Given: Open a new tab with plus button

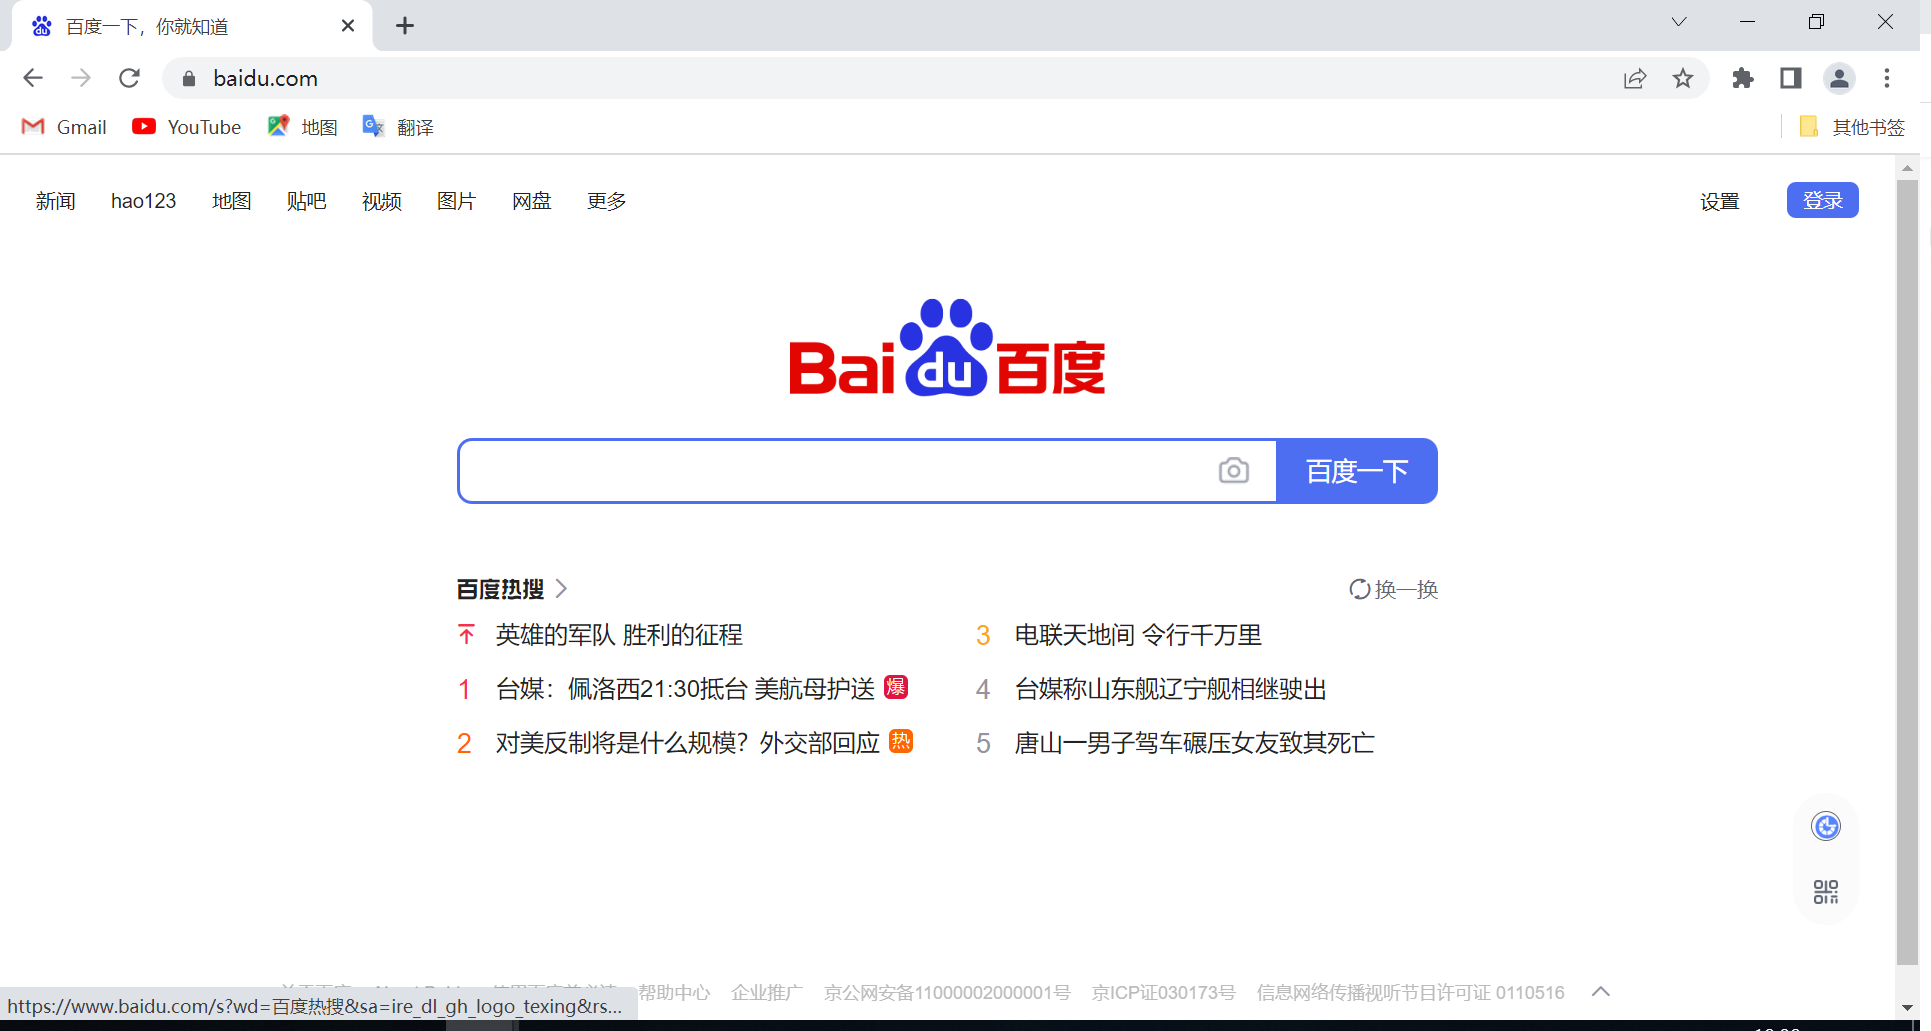Looking at the screenshot, I should click(405, 26).
